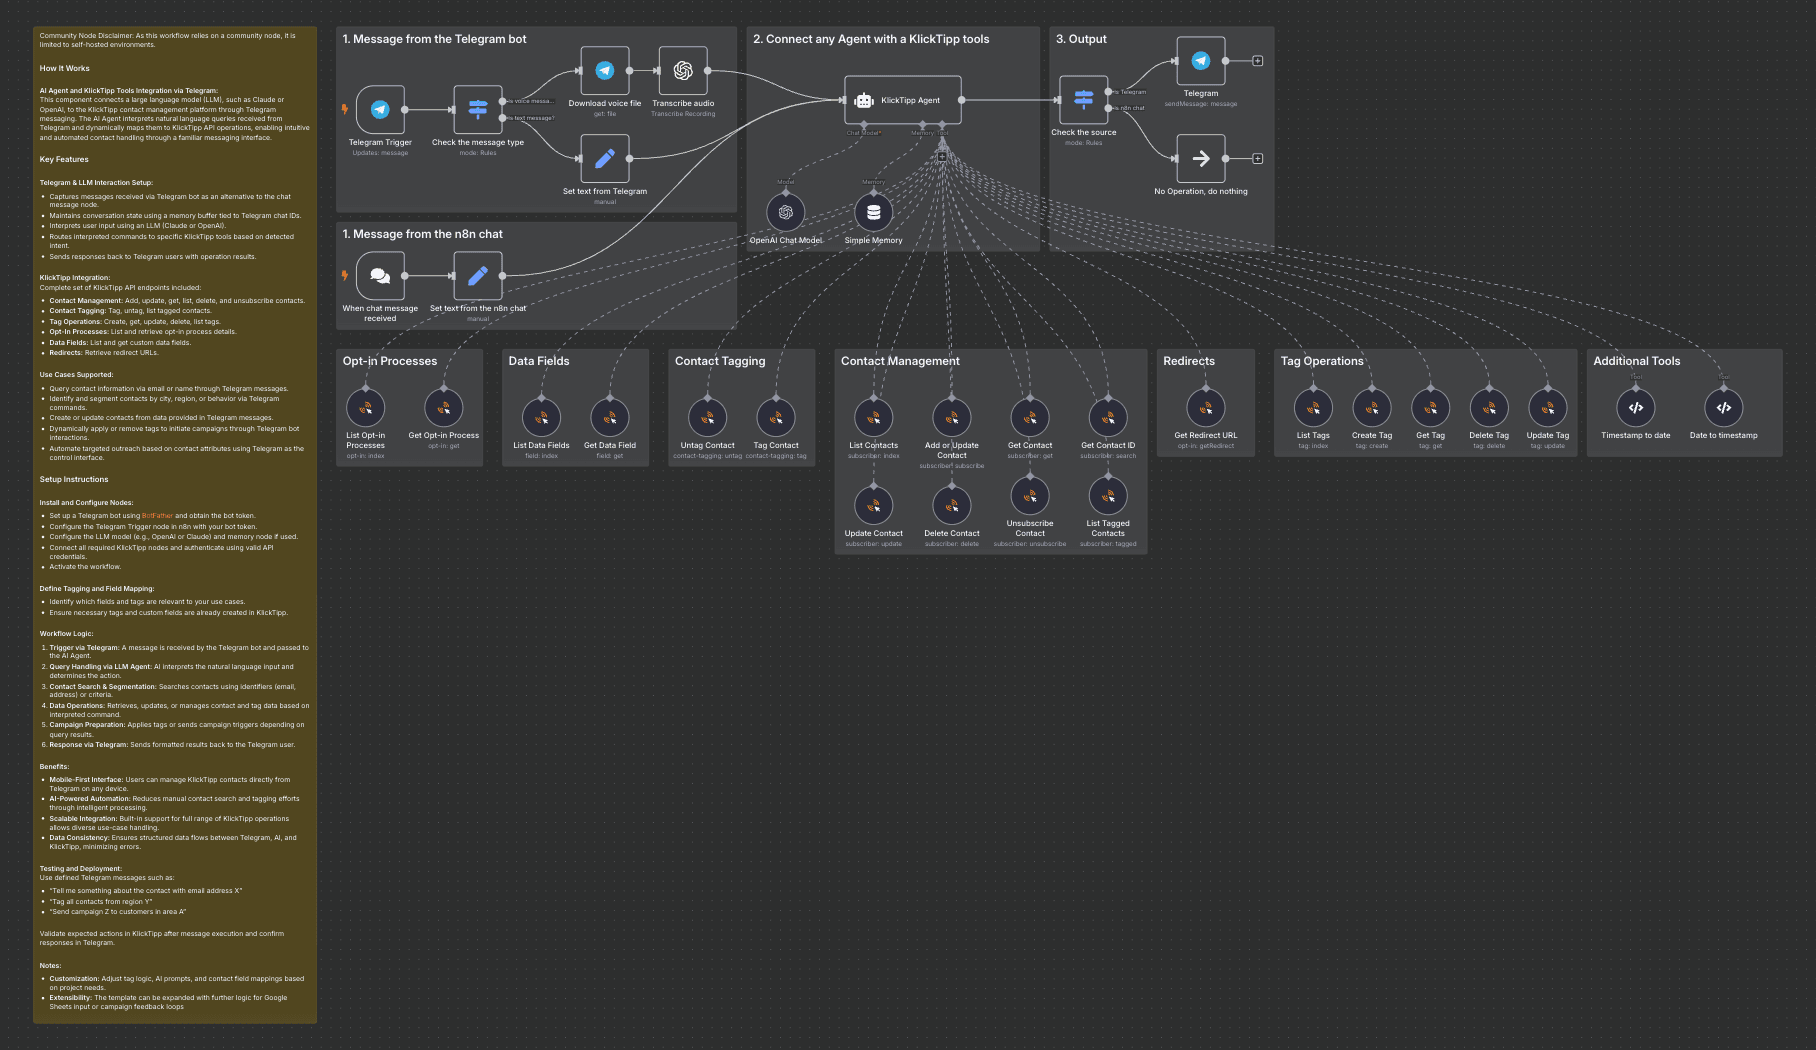Select the When chat message received trigger node

coord(380,276)
